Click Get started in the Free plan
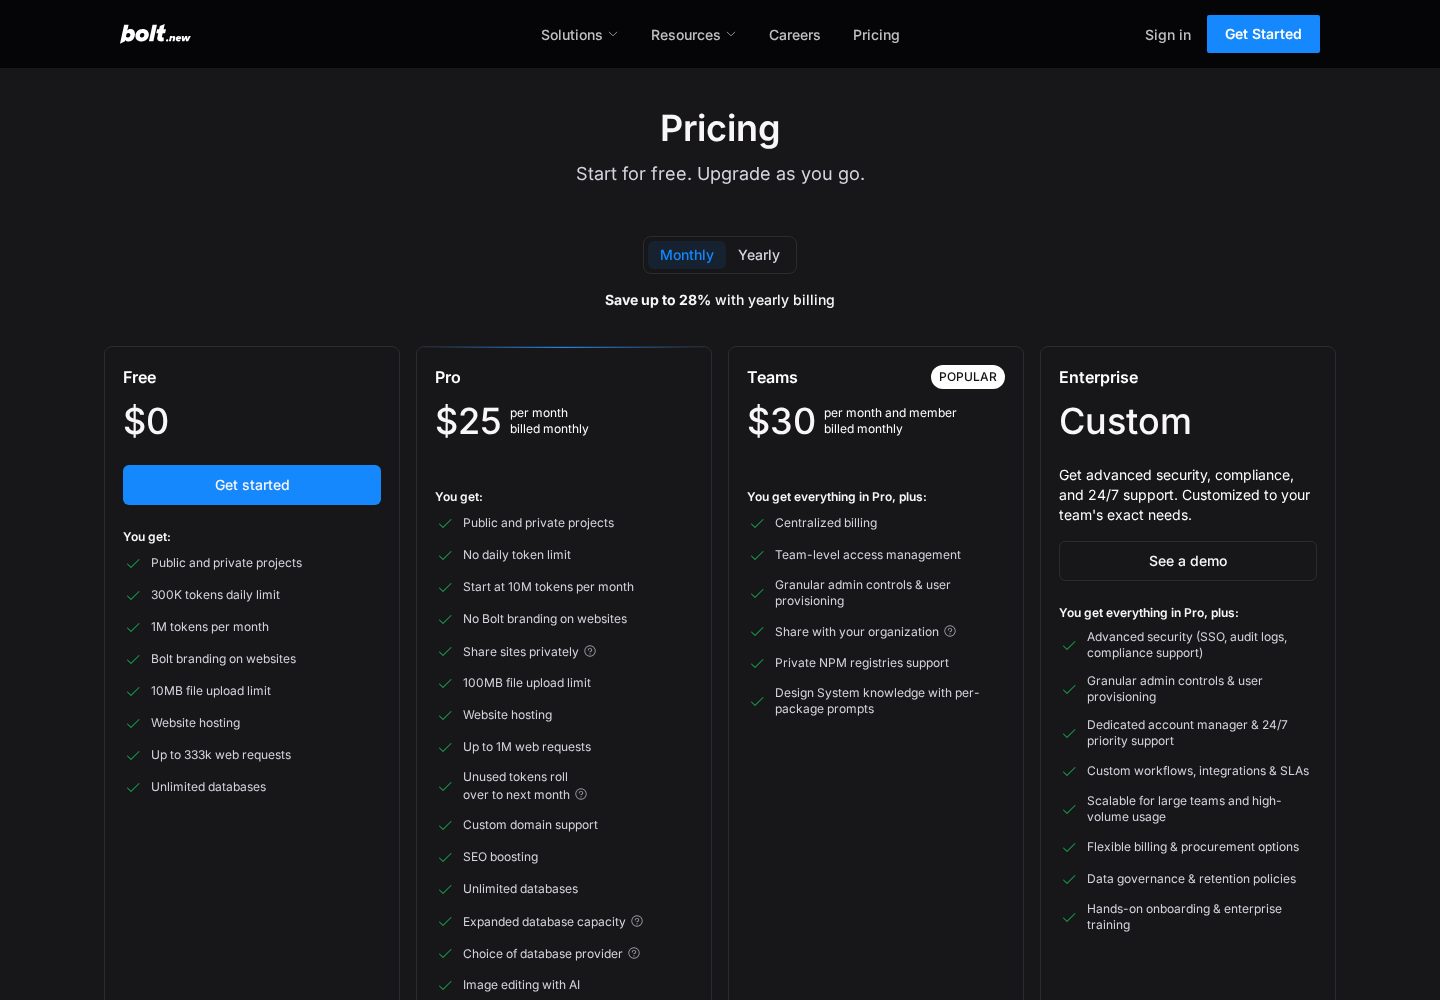1440x1000 pixels. tap(252, 485)
